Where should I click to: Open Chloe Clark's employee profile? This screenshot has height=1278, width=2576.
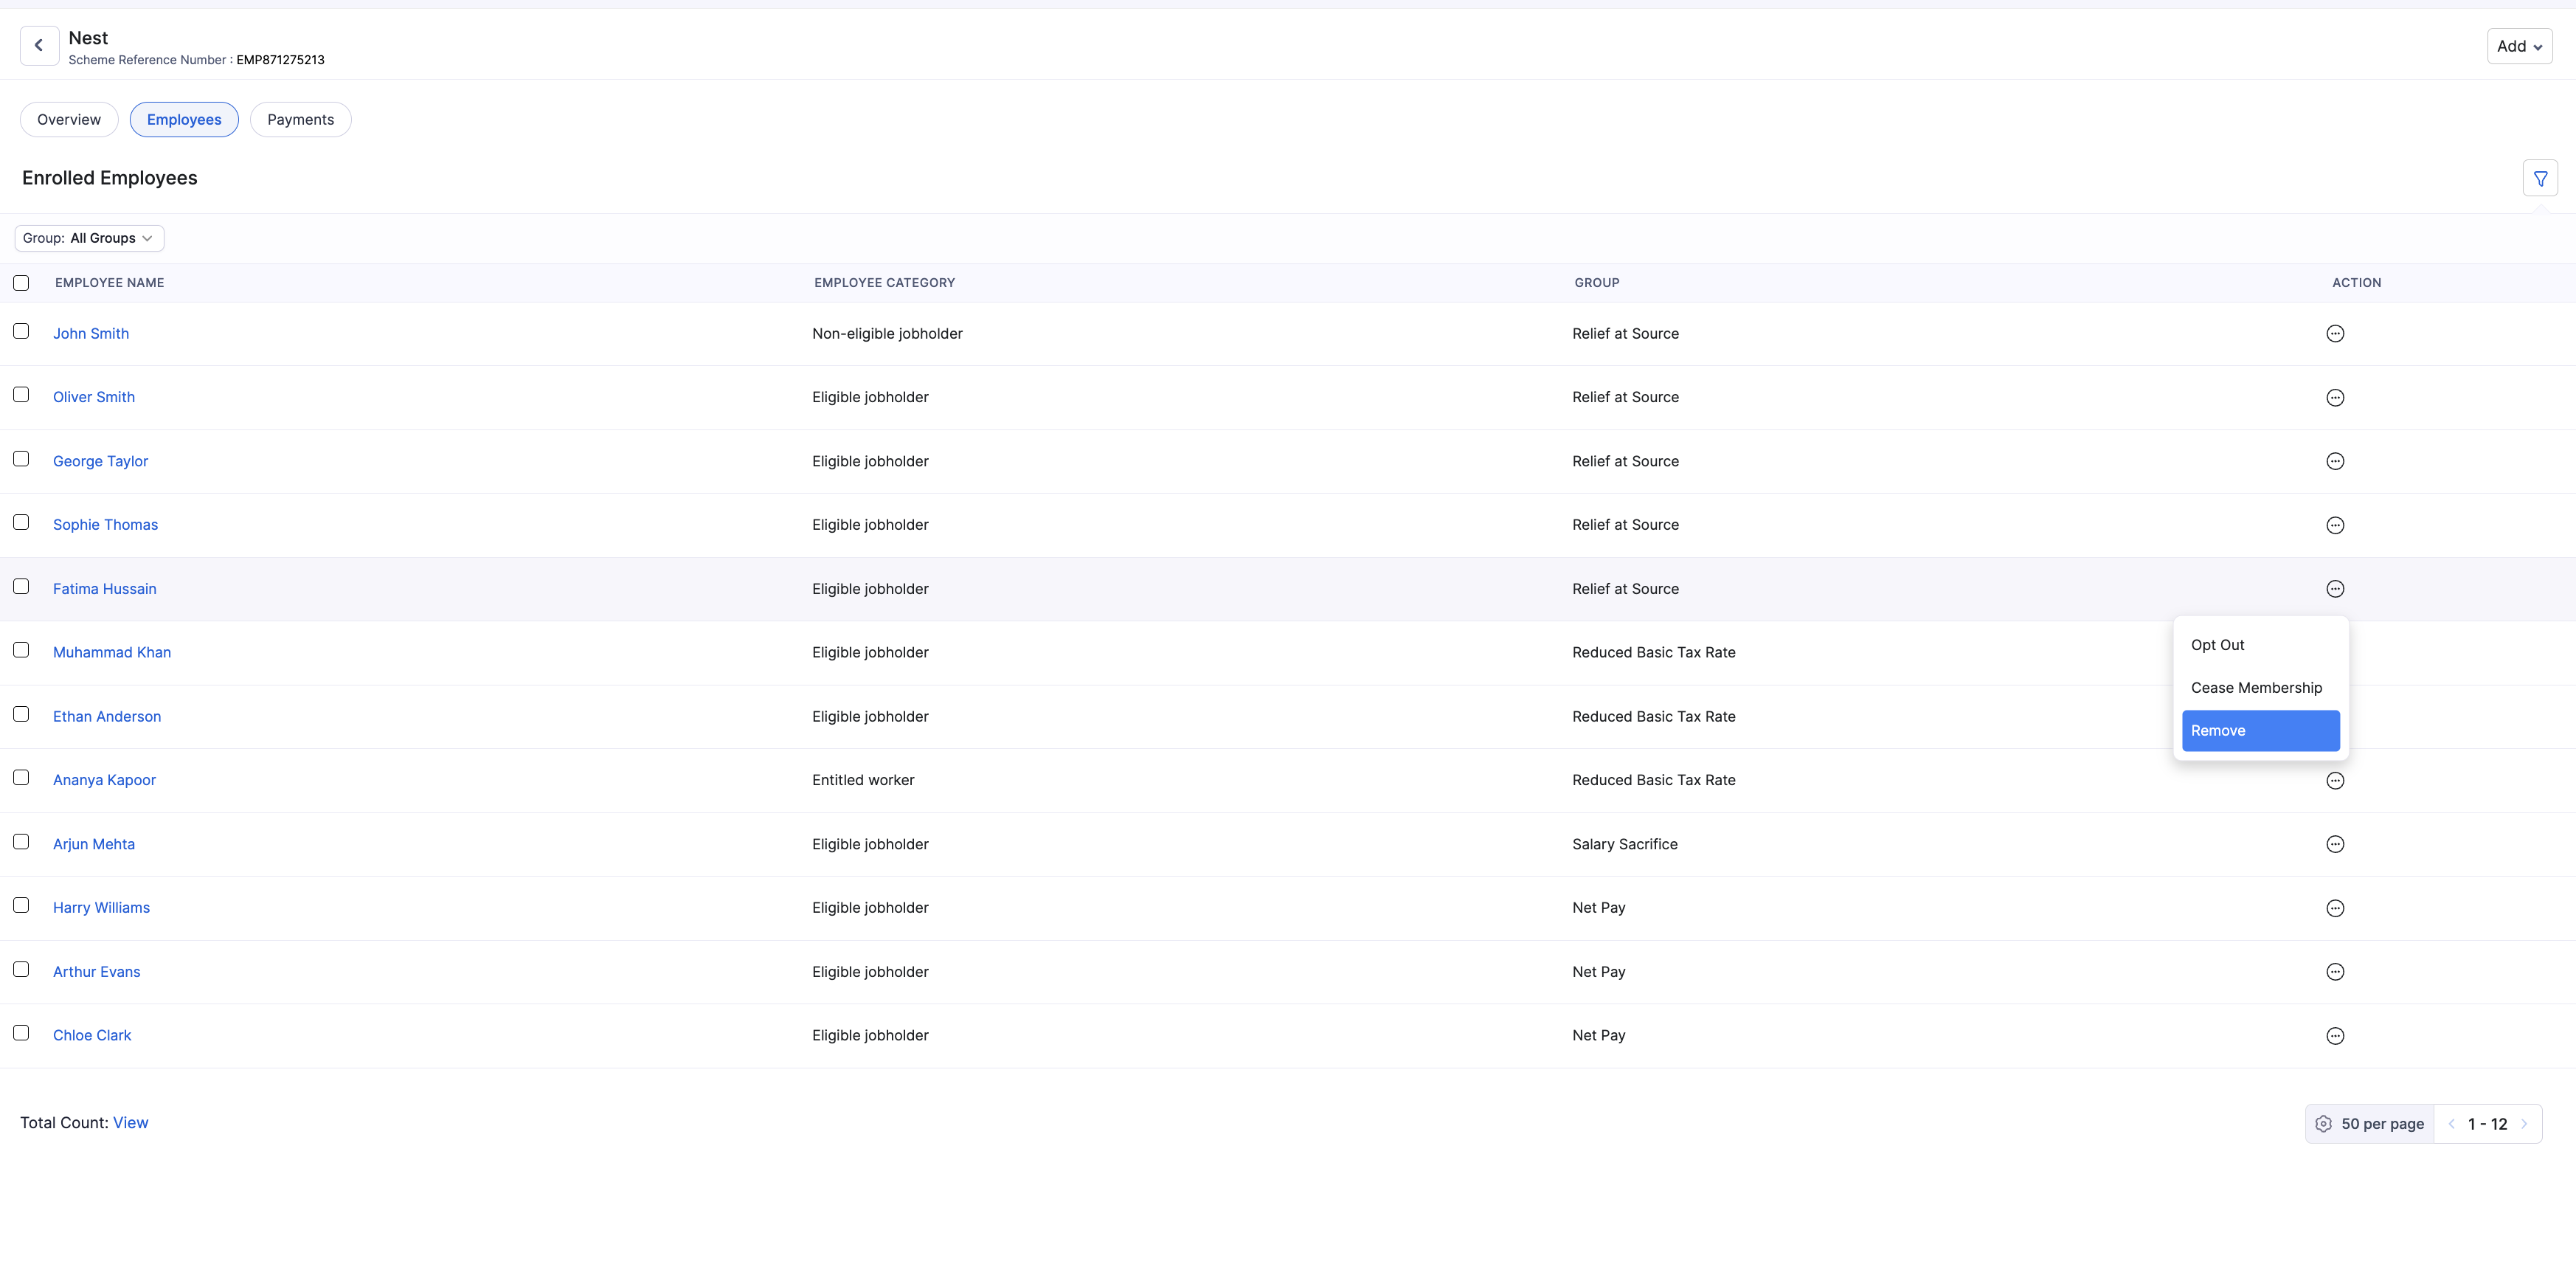(92, 1035)
